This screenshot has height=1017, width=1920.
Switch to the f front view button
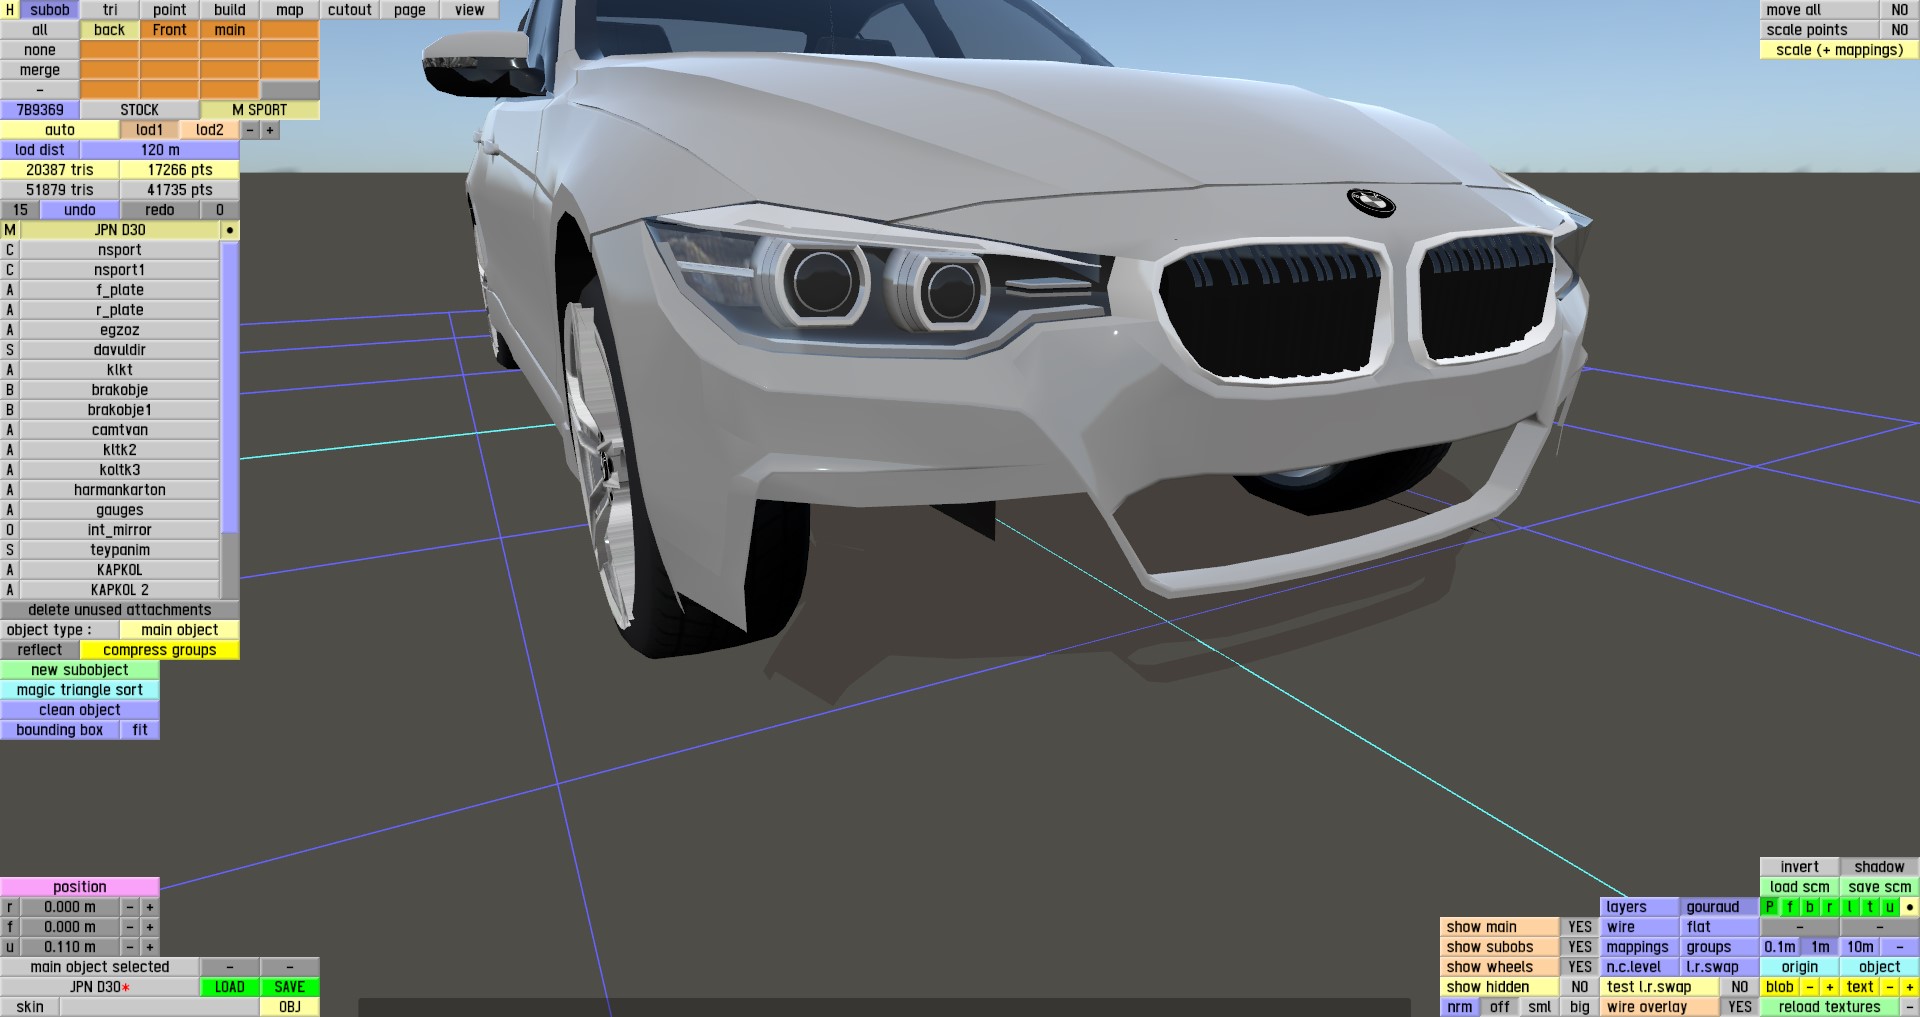(1790, 907)
